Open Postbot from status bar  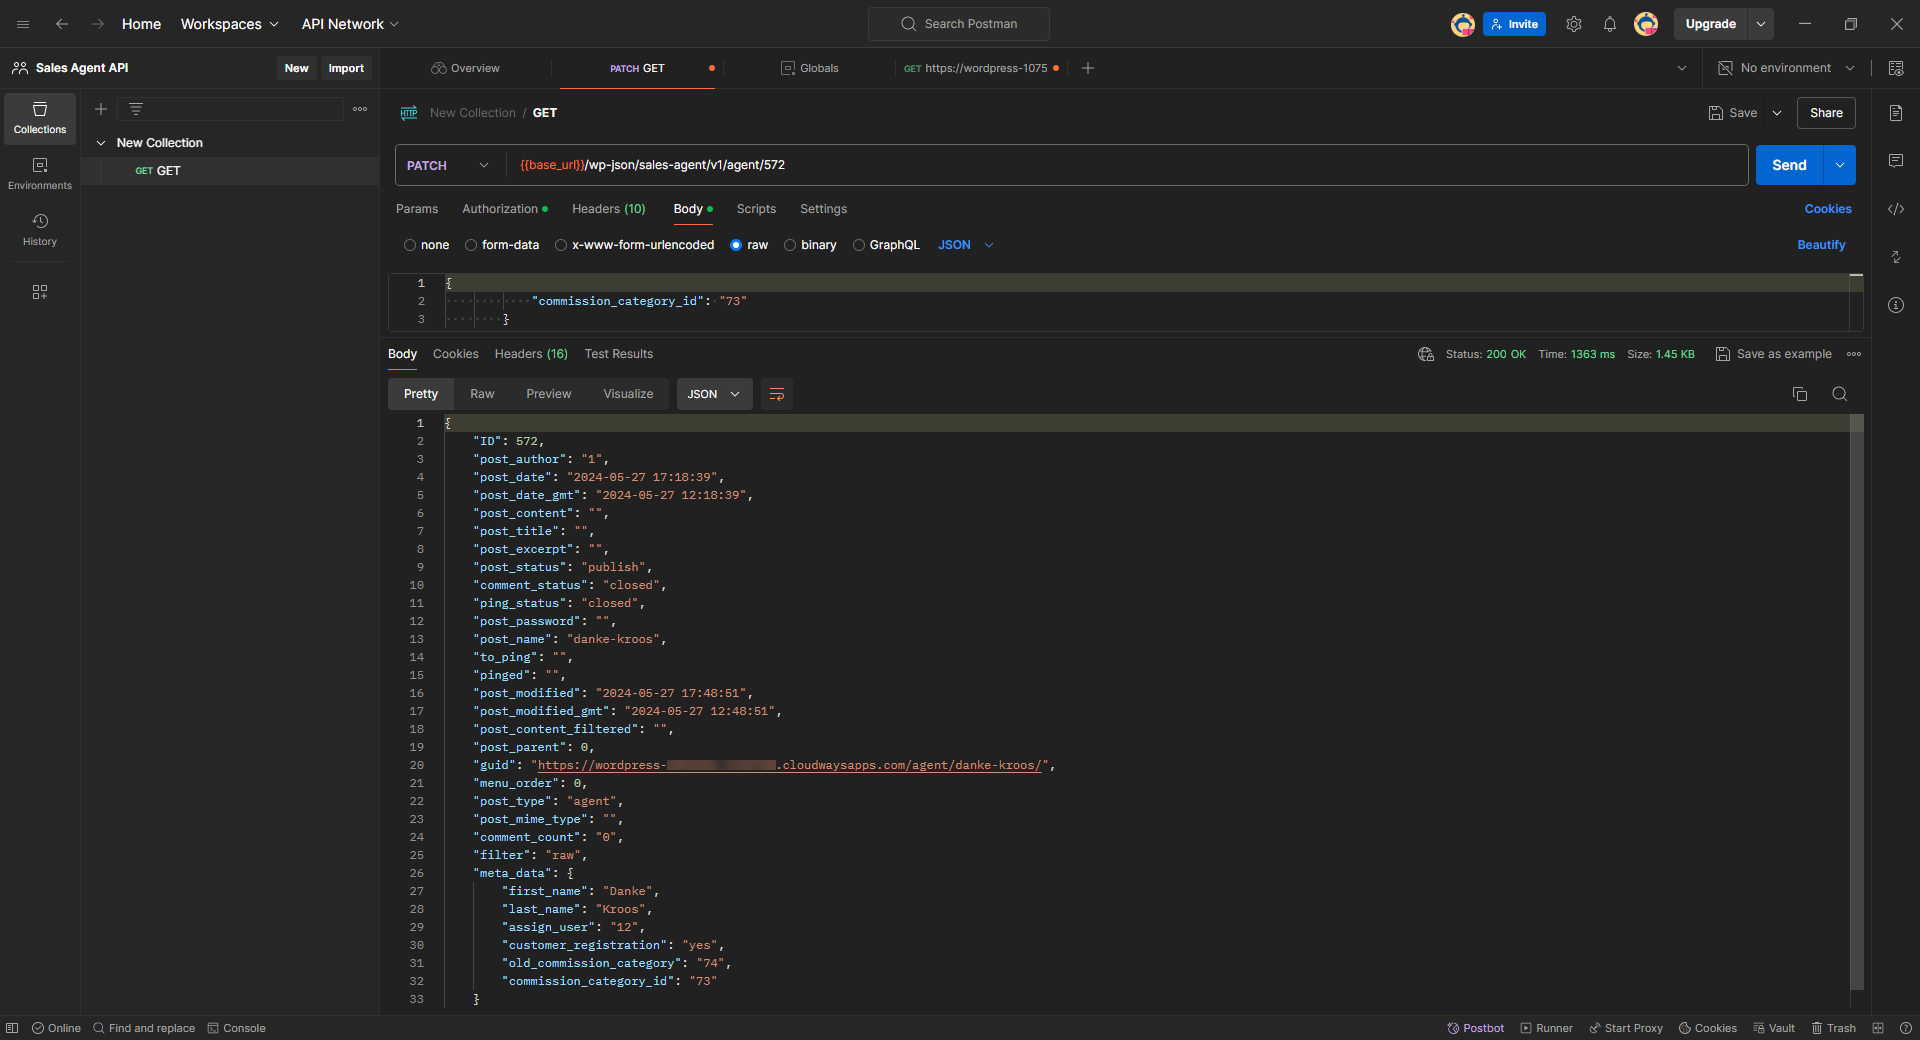coord(1475,1028)
